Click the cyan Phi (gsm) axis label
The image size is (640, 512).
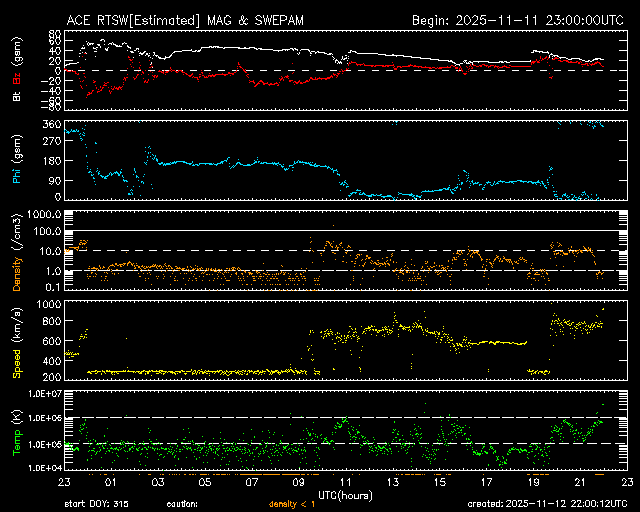pyautogui.click(x=17, y=160)
